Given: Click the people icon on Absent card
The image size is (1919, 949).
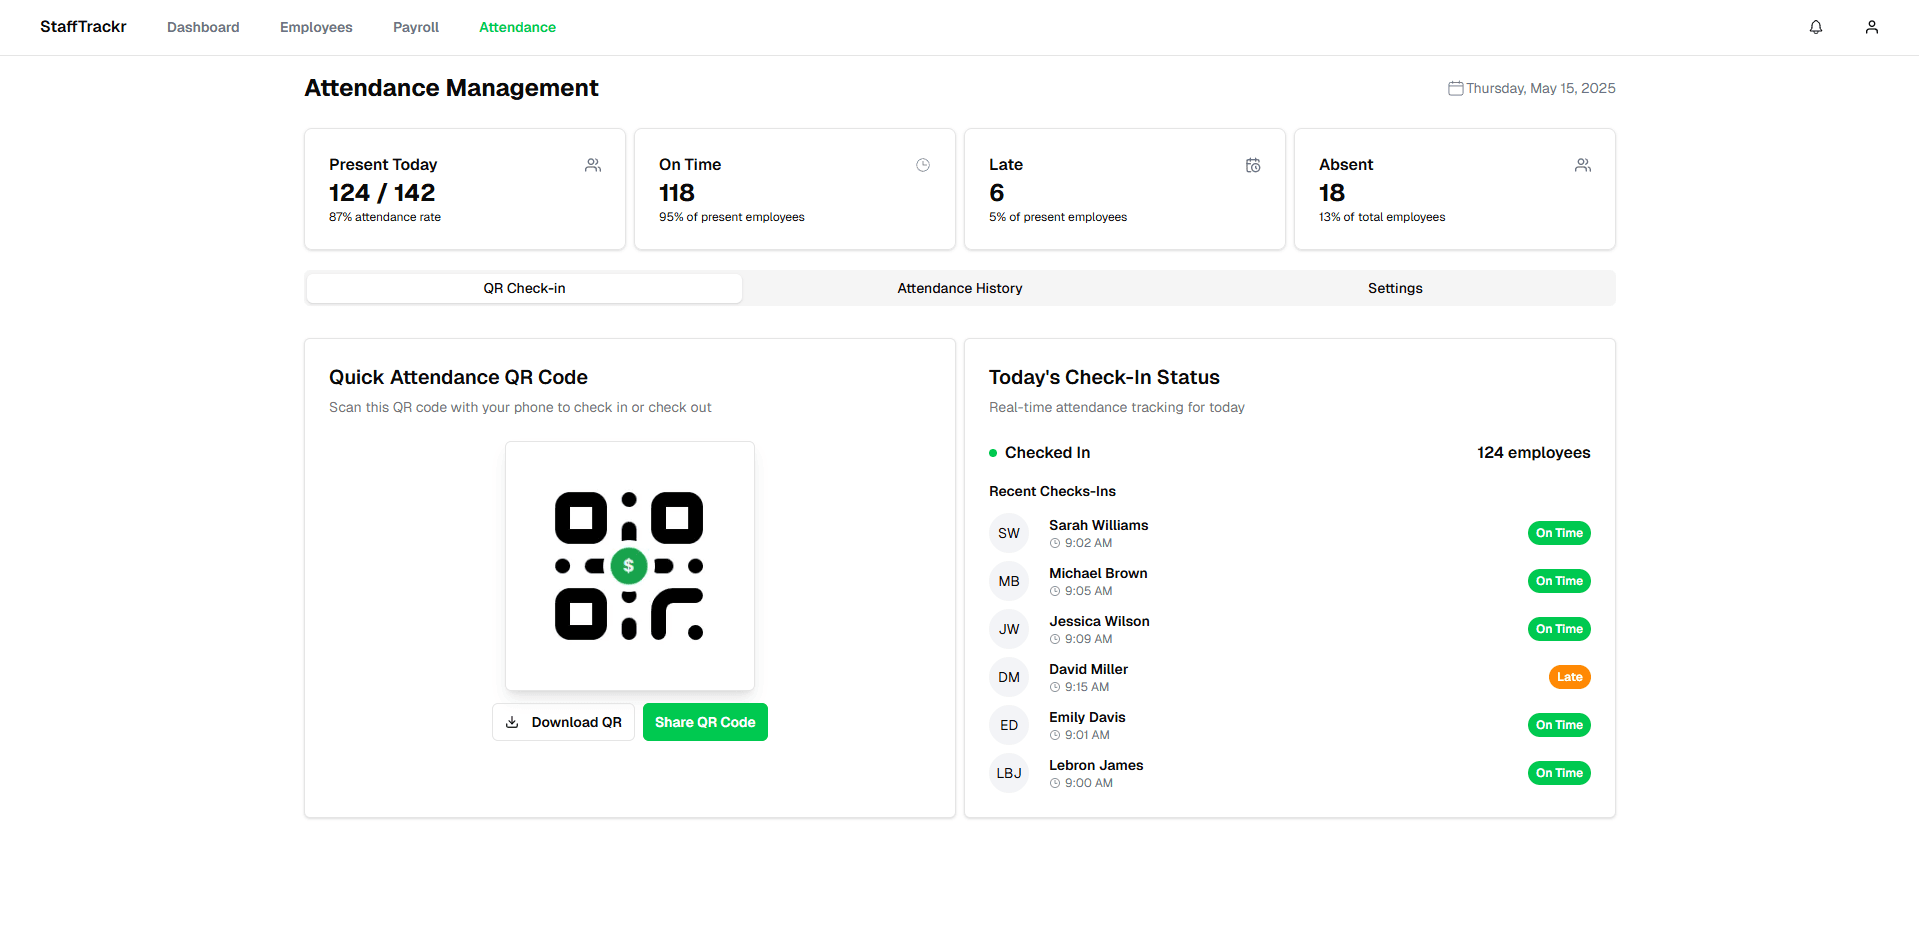Looking at the screenshot, I should pos(1583,165).
